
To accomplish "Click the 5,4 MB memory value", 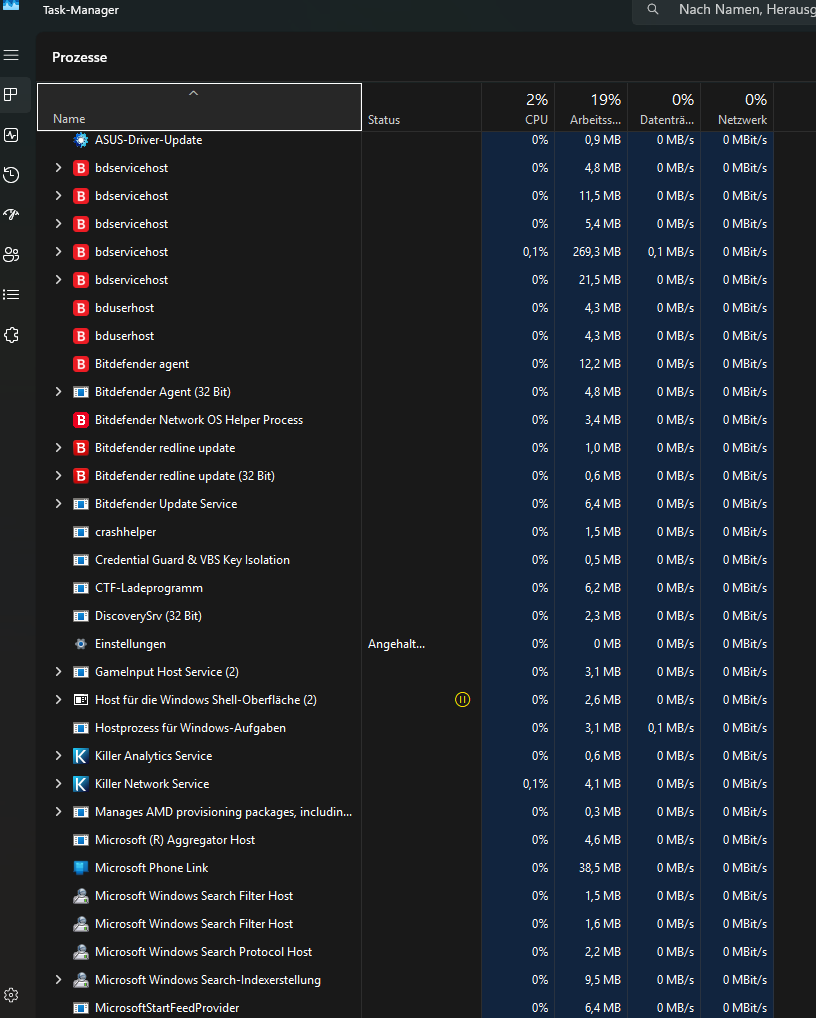I will pyautogui.click(x=602, y=223).
